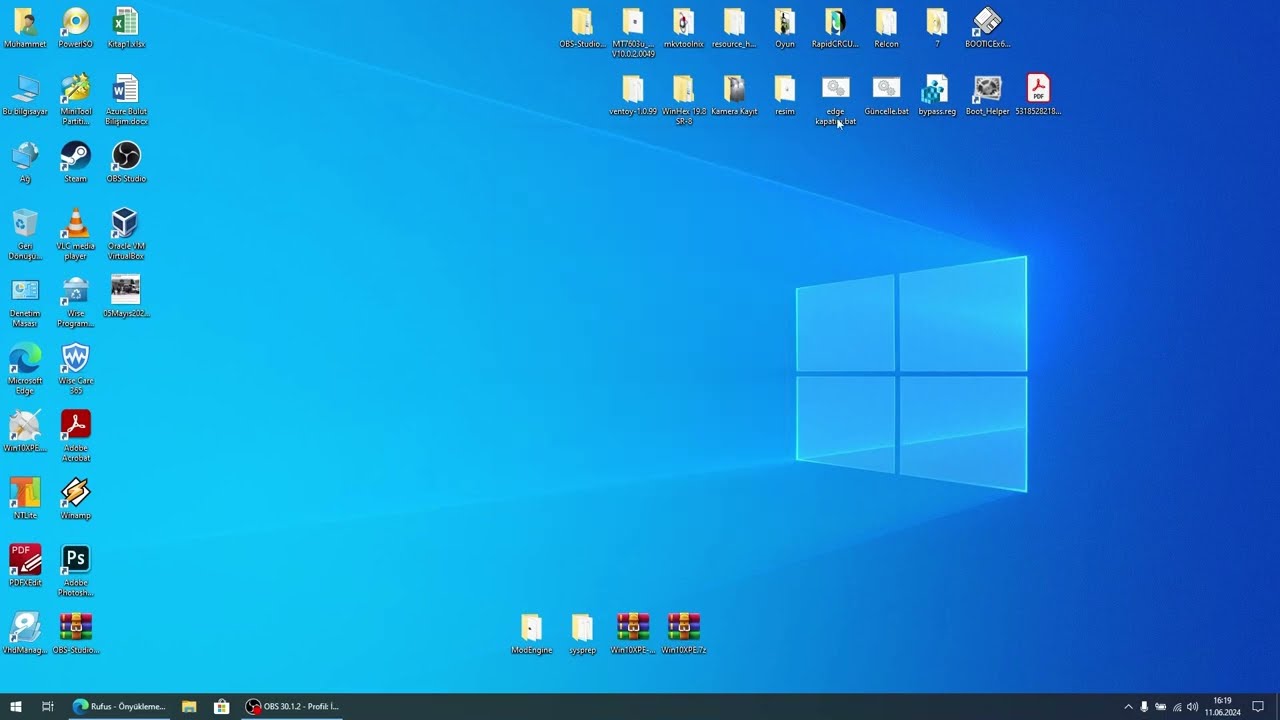This screenshot has width=1280, height=720.
Task: Select the PowerISO shortcut
Action: pyautogui.click(x=75, y=28)
